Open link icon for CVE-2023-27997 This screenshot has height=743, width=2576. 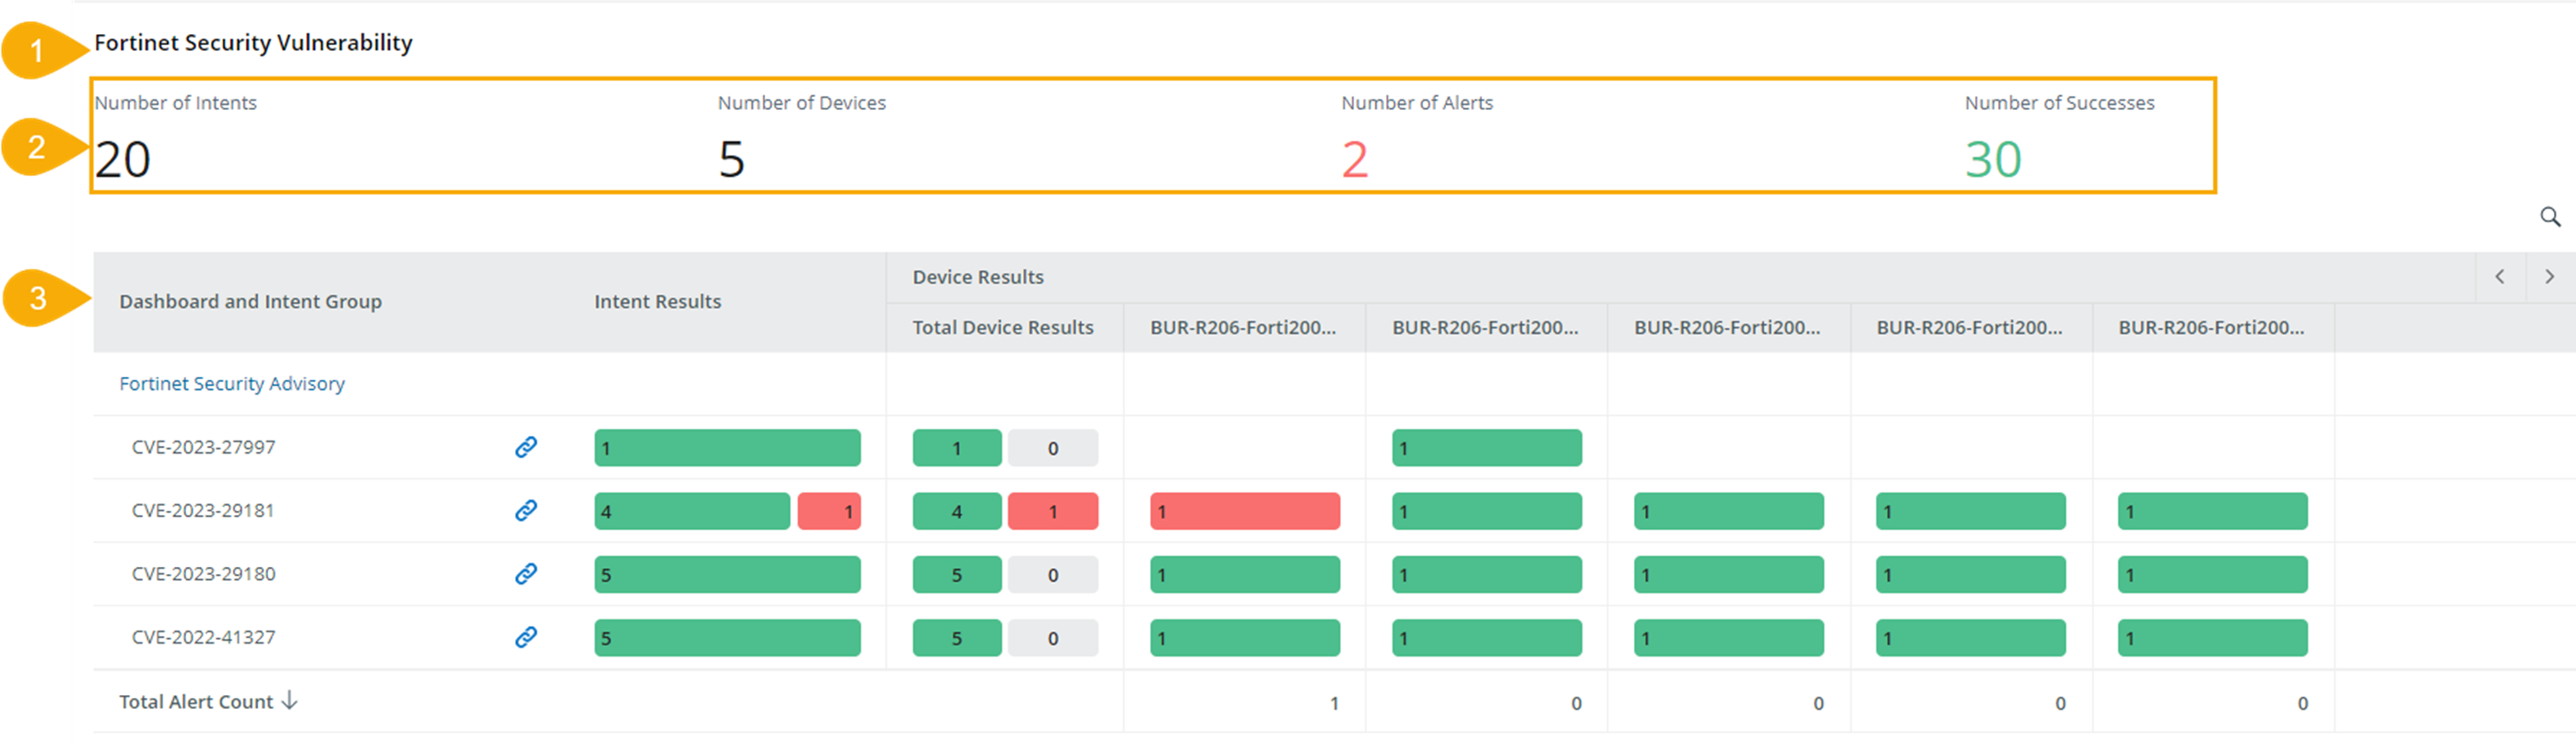point(526,447)
